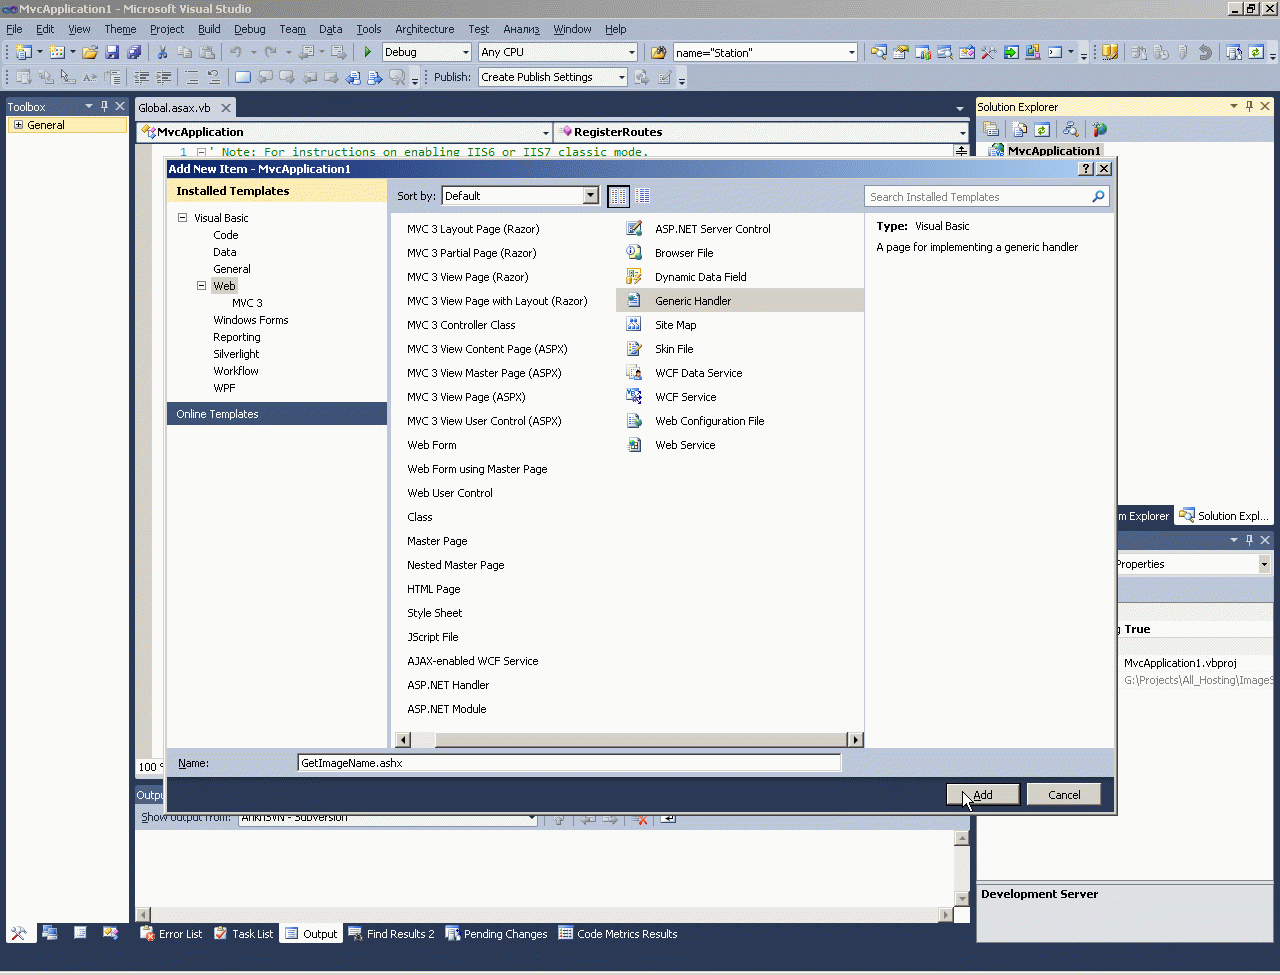The height and width of the screenshot is (975, 1280).
Task: Click the Increase Indent toolbar icon
Action: [x=164, y=77]
